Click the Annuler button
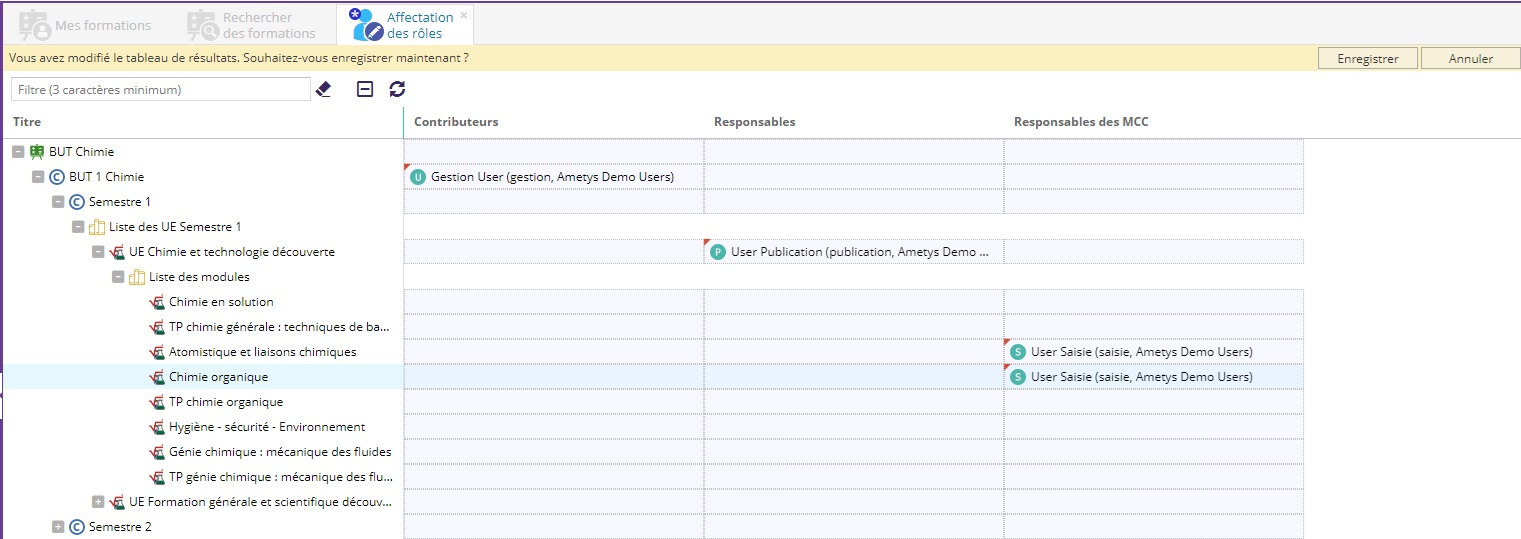This screenshot has height=539, width=1521. (x=1471, y=59)
